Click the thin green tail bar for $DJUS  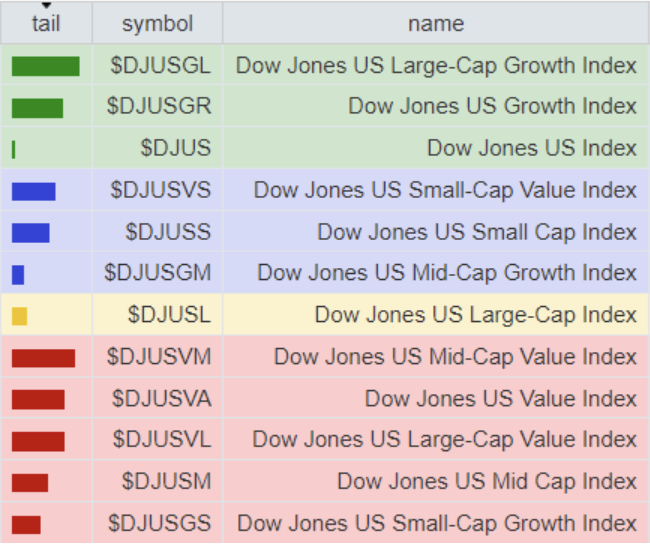14,149
